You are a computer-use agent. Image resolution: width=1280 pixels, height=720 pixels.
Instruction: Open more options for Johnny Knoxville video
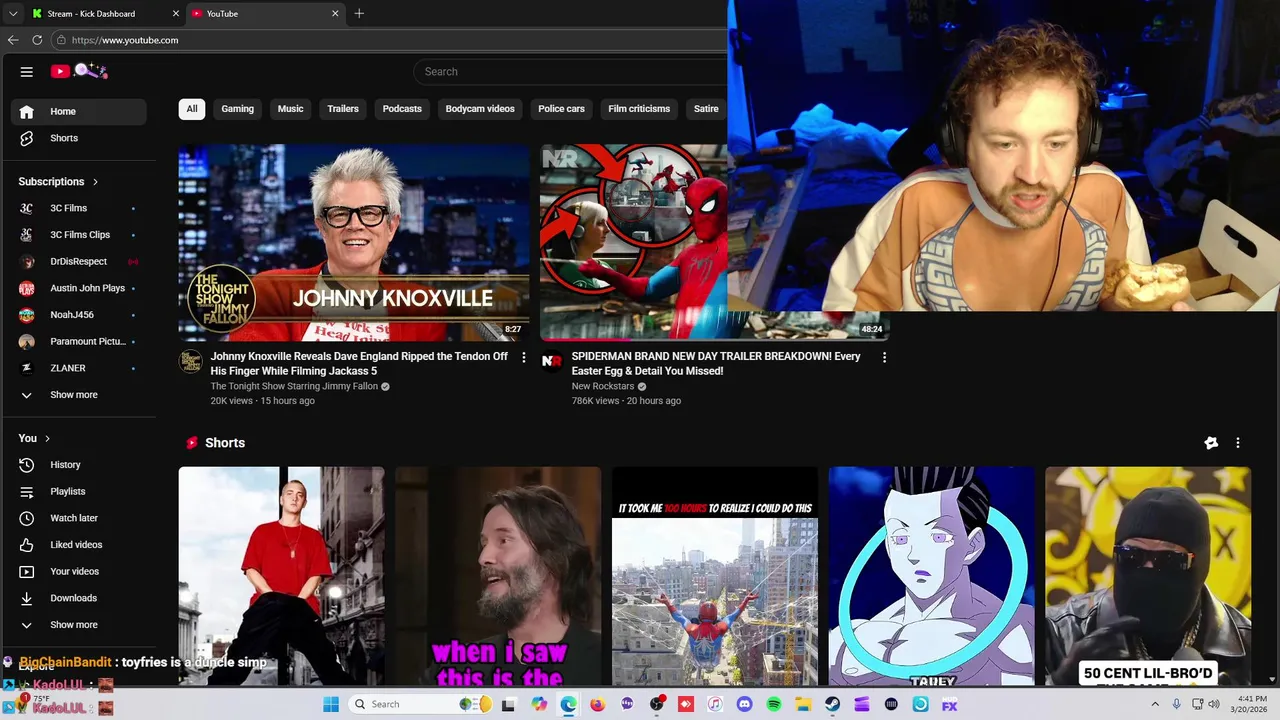(523, 357)
